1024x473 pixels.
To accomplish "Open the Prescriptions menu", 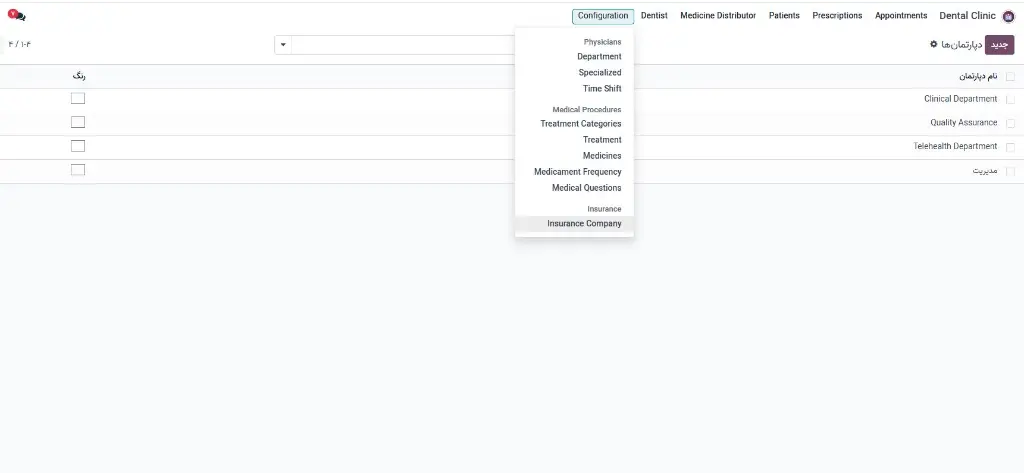I will [837, 16].
